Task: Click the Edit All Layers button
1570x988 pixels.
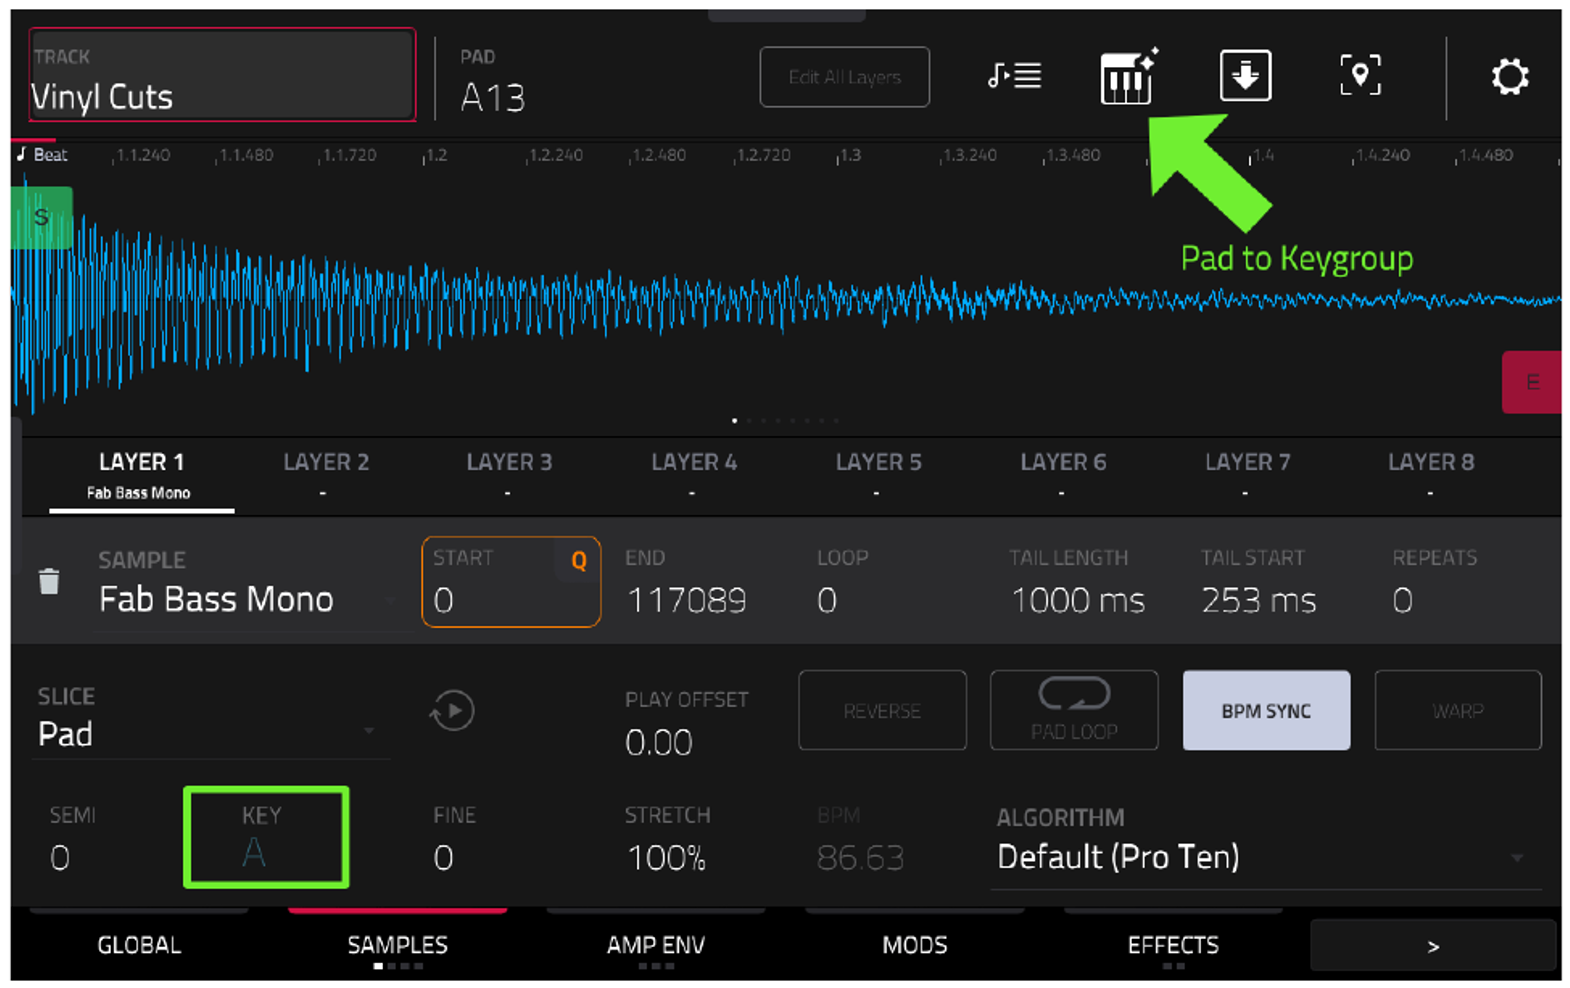Action: (845, 77)
